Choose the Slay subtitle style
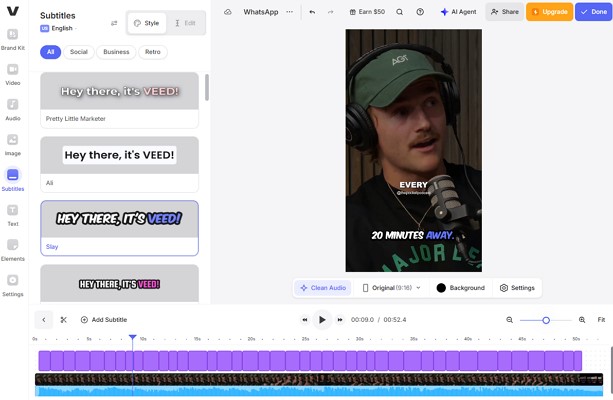Viewport: 613px width, 400px height. click(x=119, y=228)
